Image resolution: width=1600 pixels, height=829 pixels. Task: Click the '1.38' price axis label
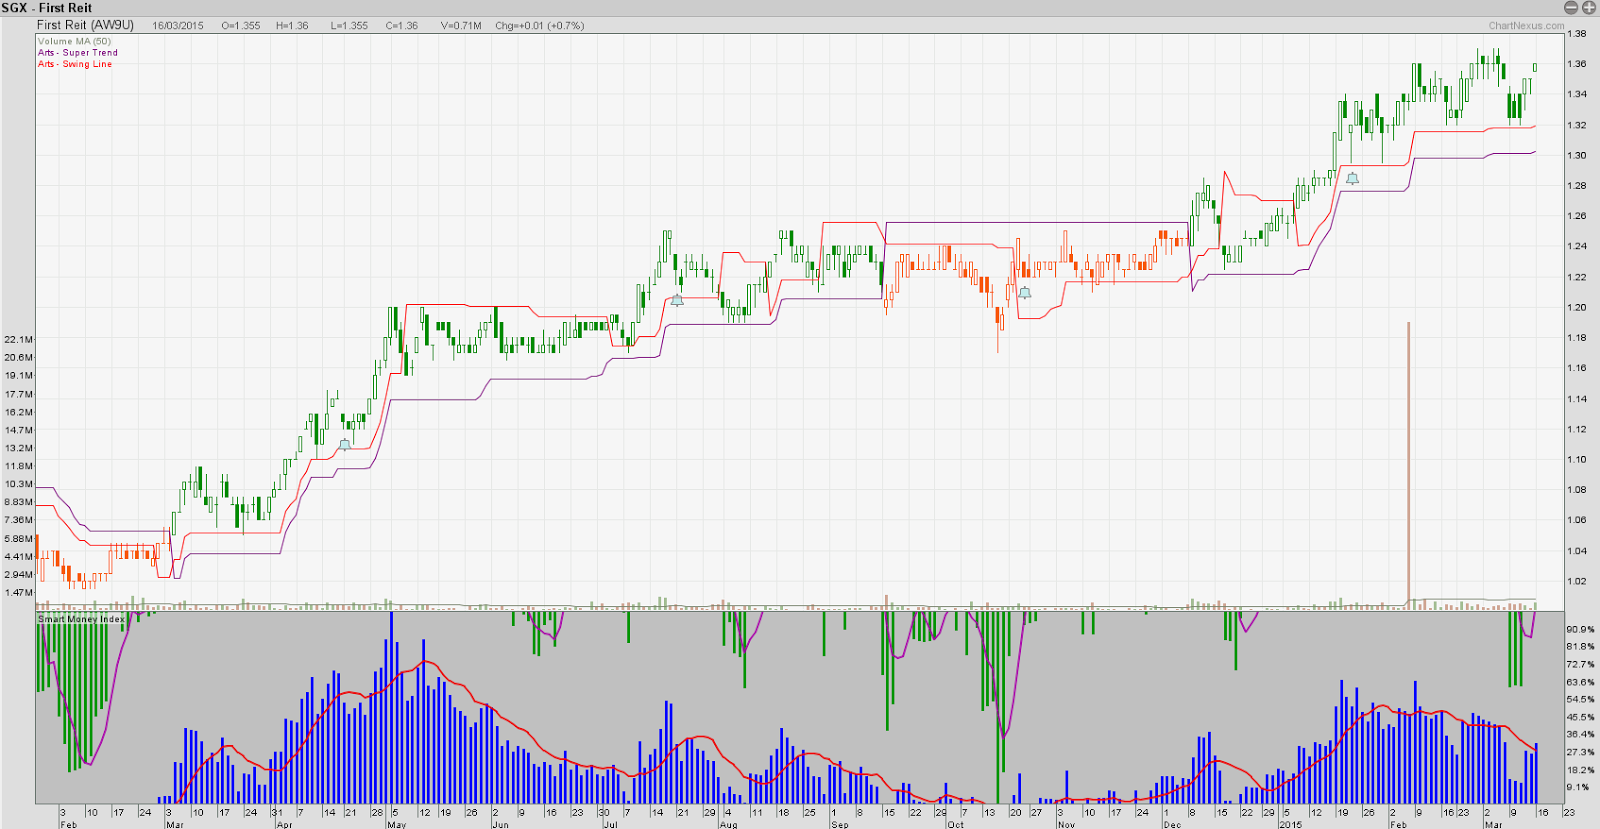[x=1577, y=34]
